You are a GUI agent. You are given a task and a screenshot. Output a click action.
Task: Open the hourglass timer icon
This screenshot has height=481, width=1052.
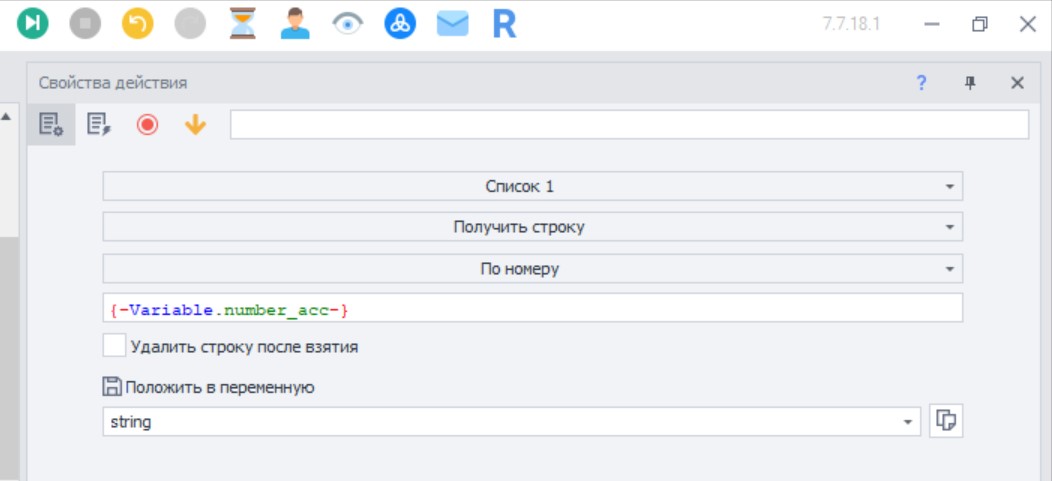point(242,23)
